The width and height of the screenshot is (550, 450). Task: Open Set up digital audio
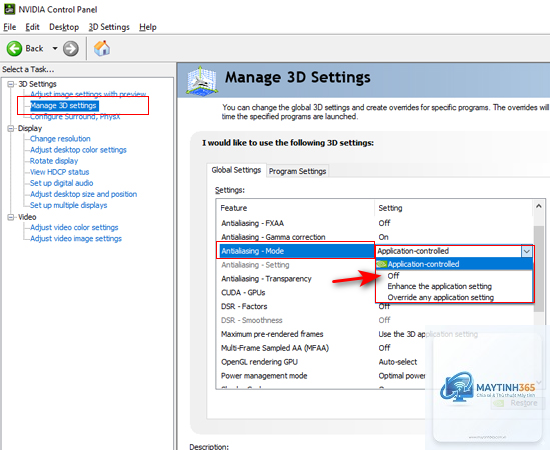(61, 183)
